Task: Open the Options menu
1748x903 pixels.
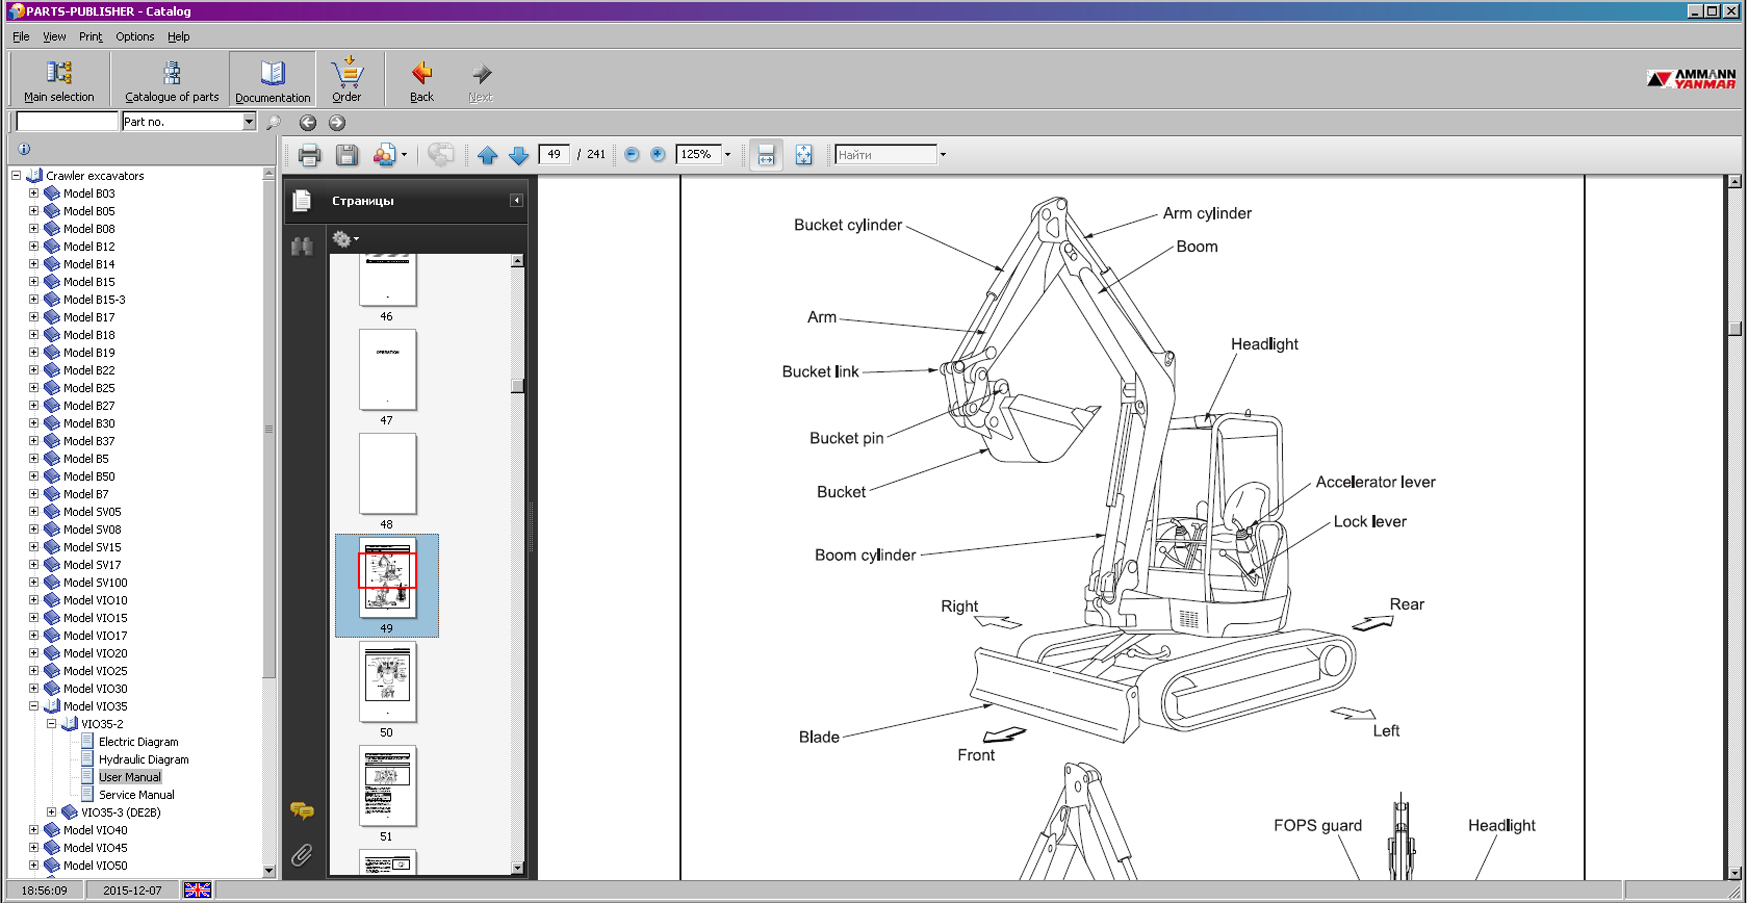Action: coord(134,37)
